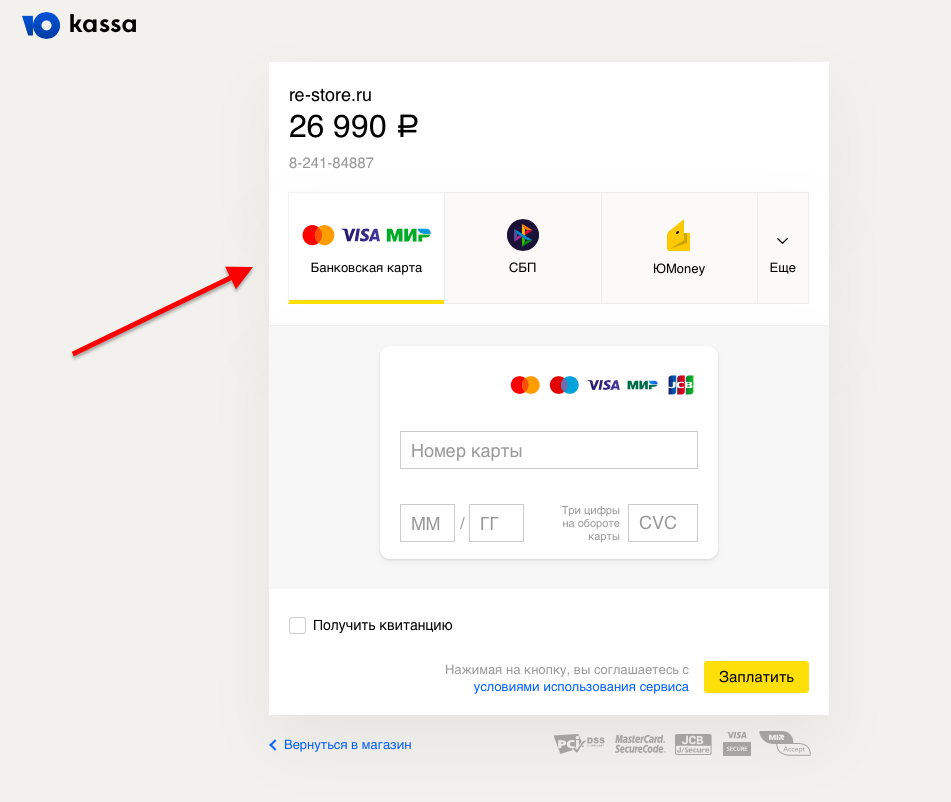This screenshot has width=951, height=802.
Task: Expand the "Еще" payment methods chevron
Action: tap(783, 241)
